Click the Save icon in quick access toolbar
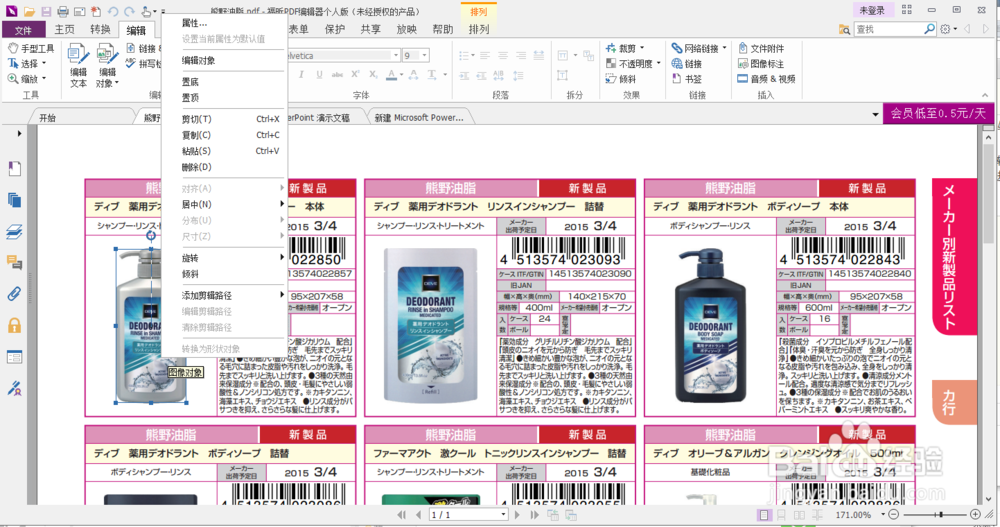The width and height of the screenshot is (1000, 527). 46,11
